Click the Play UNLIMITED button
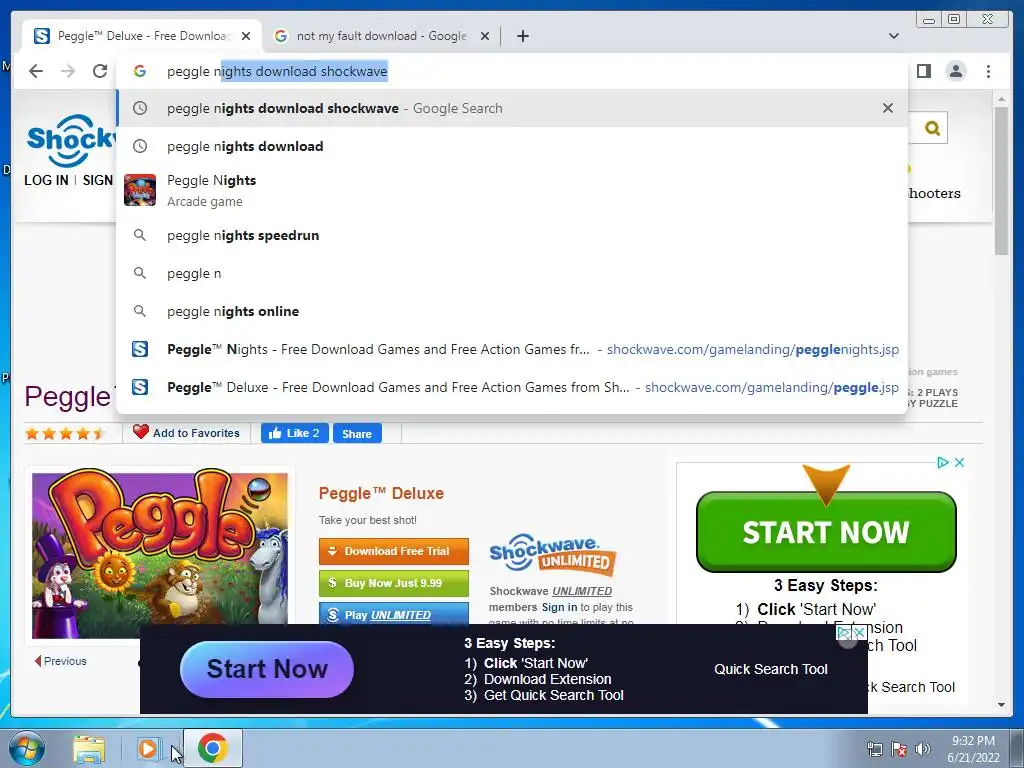Viewport: 1024px width, 768px height. point(394,614)
